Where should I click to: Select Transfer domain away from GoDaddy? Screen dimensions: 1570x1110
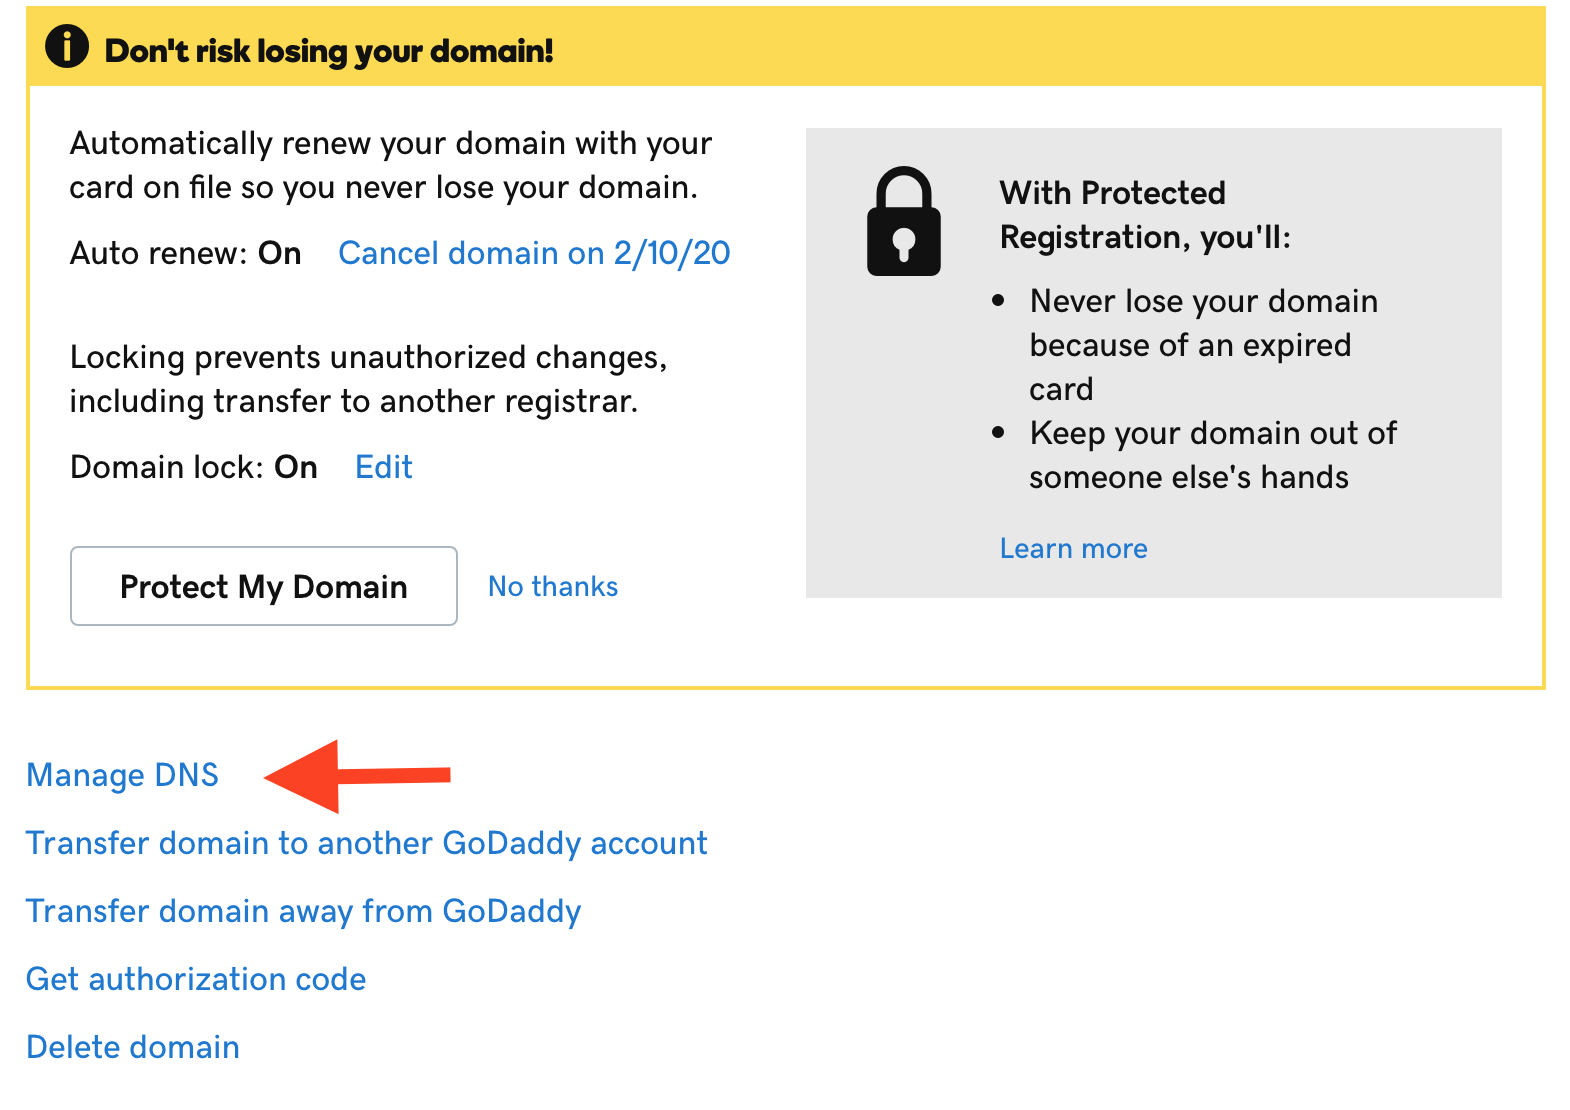tap(303, 912)
